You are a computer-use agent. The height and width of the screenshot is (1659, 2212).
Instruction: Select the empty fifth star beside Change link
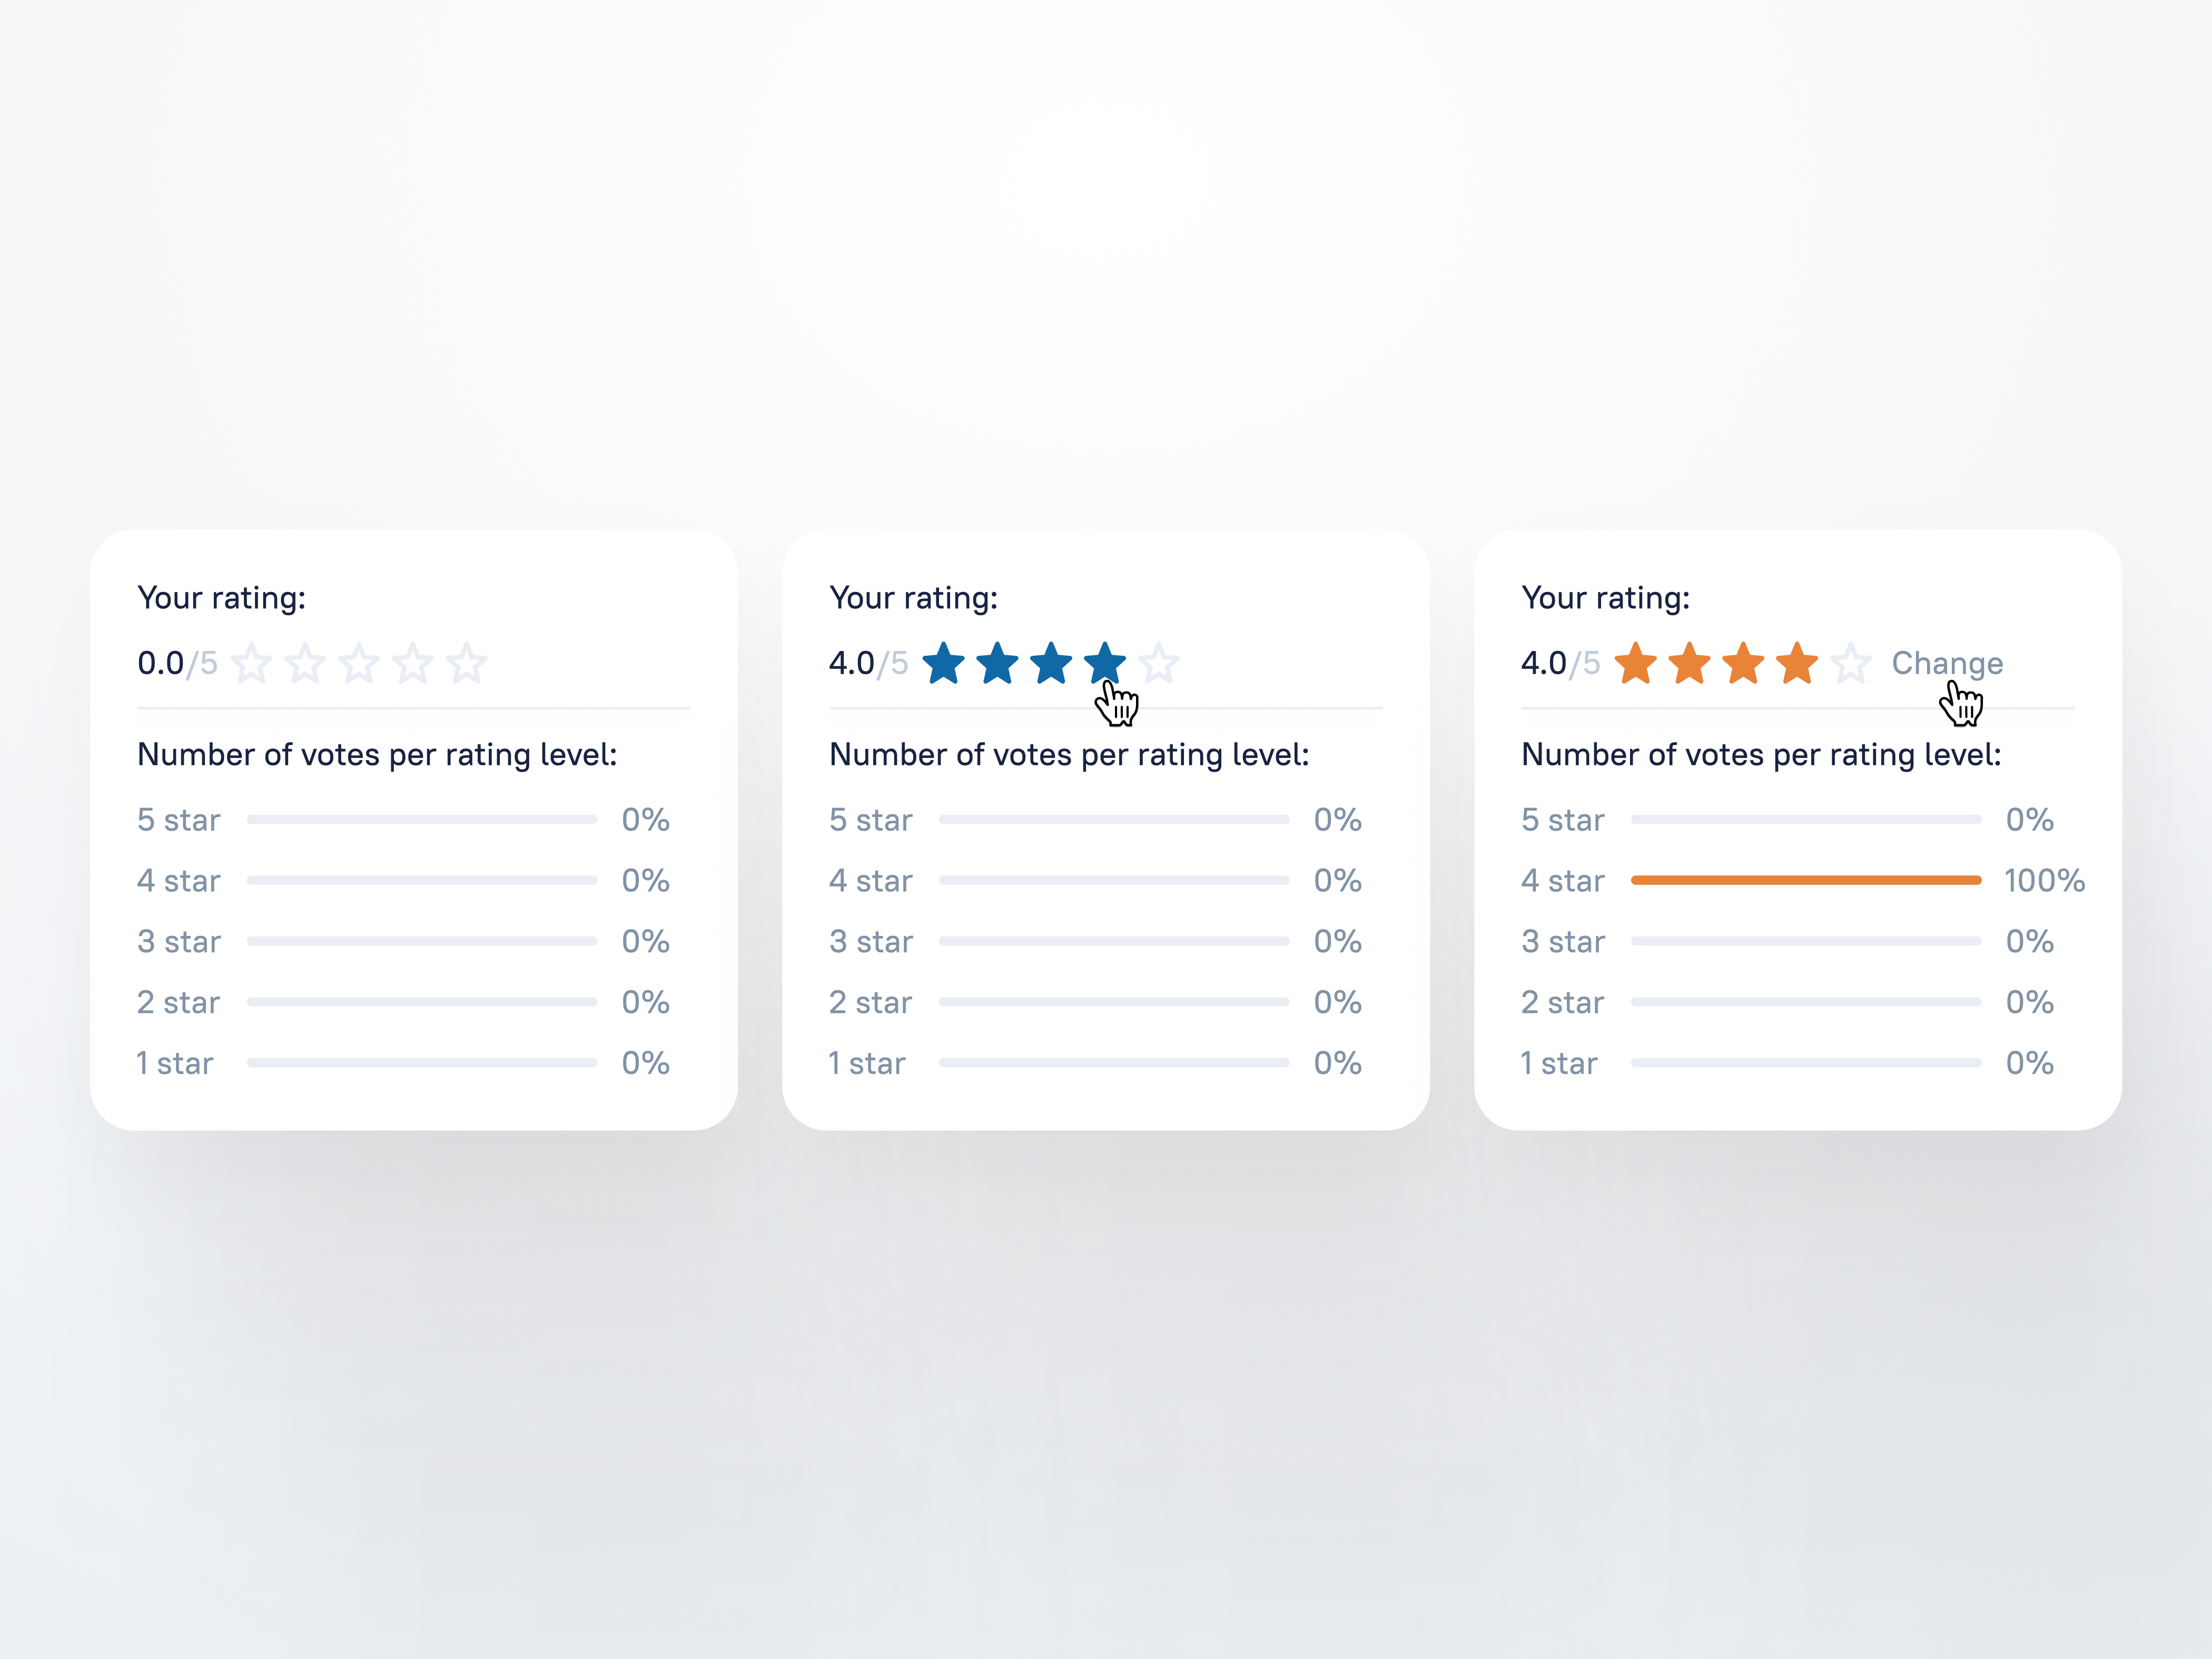click(x=1851, y=664)
